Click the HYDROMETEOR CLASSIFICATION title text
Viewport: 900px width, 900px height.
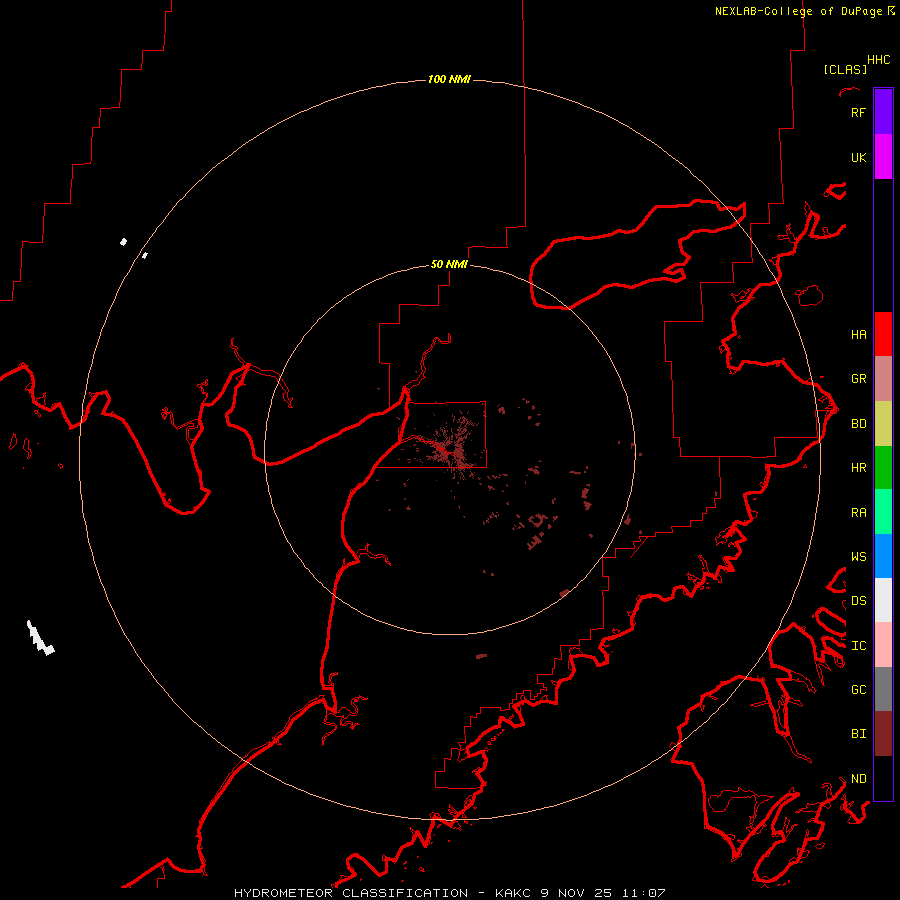[x=351, y=893]
